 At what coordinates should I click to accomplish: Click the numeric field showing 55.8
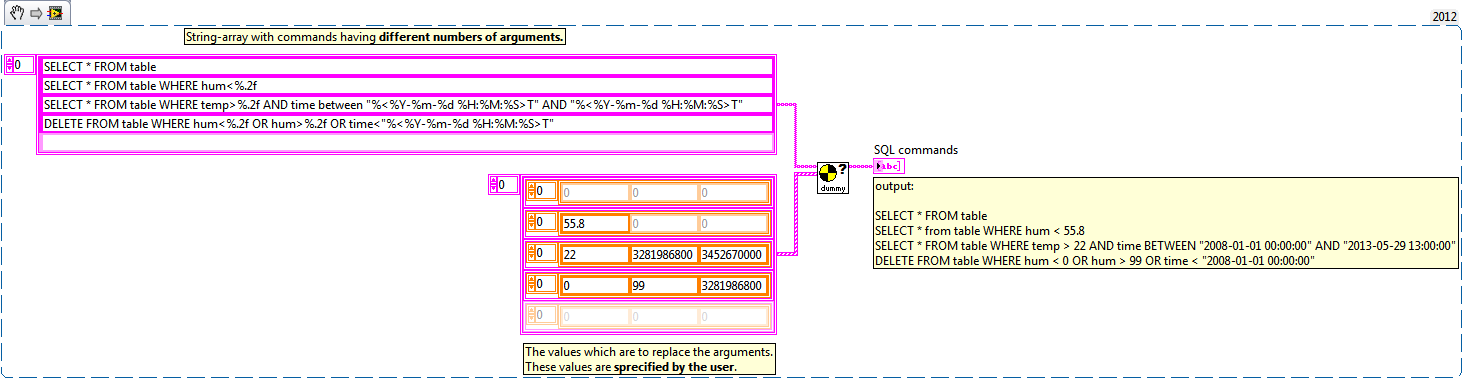coord(595,223)
